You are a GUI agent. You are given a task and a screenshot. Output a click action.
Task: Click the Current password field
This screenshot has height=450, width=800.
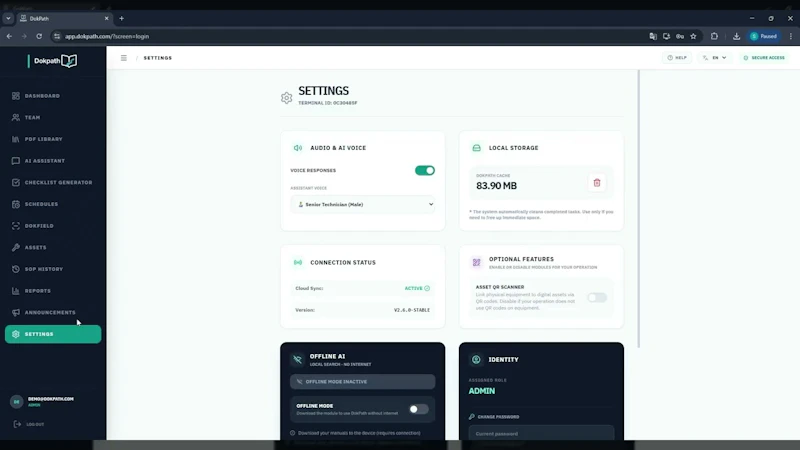tap(541, 434)
